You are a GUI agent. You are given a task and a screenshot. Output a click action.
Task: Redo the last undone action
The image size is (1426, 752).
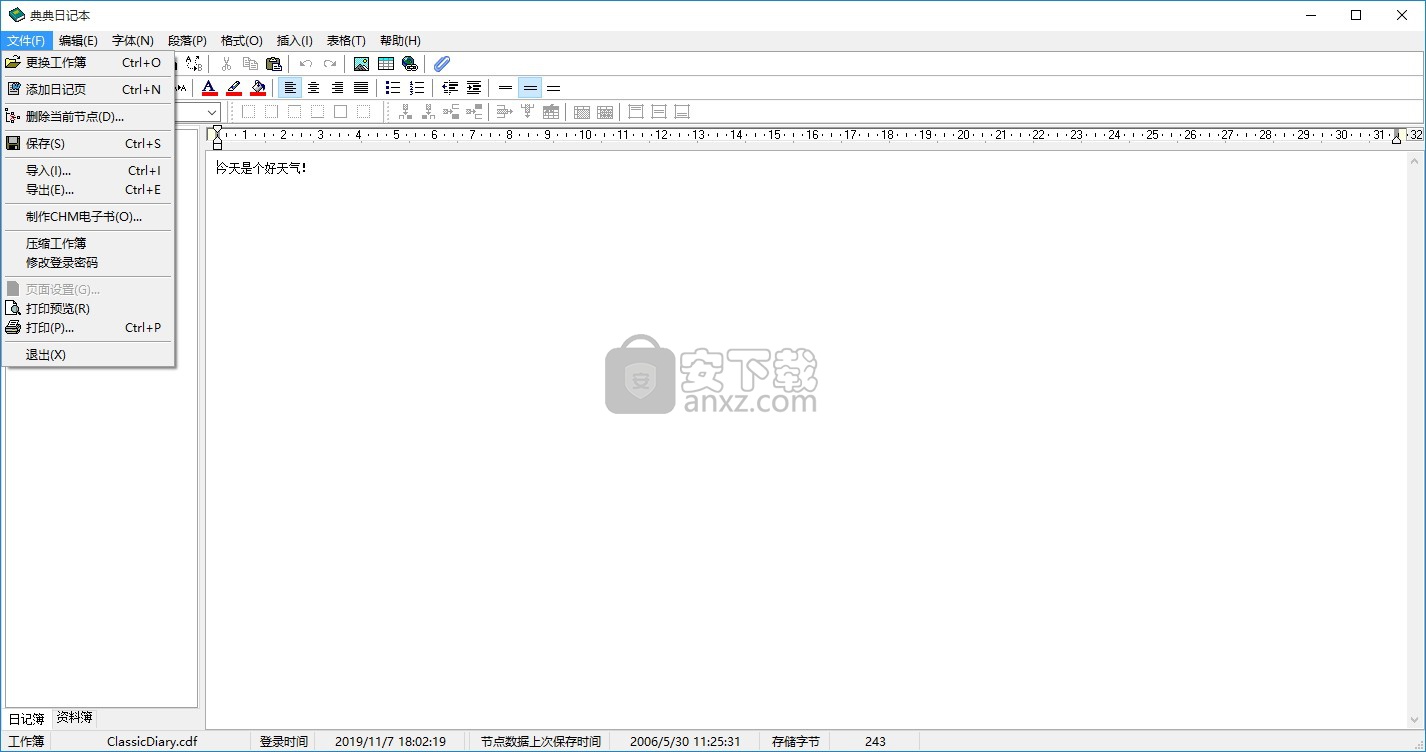(329, 63)
